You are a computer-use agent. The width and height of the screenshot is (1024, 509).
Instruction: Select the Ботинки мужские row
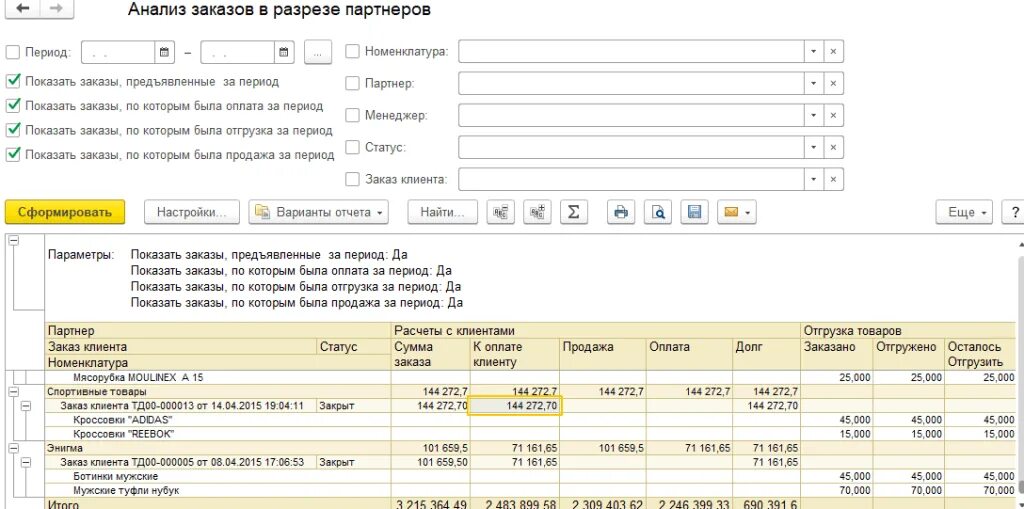(x=530, y=476)
